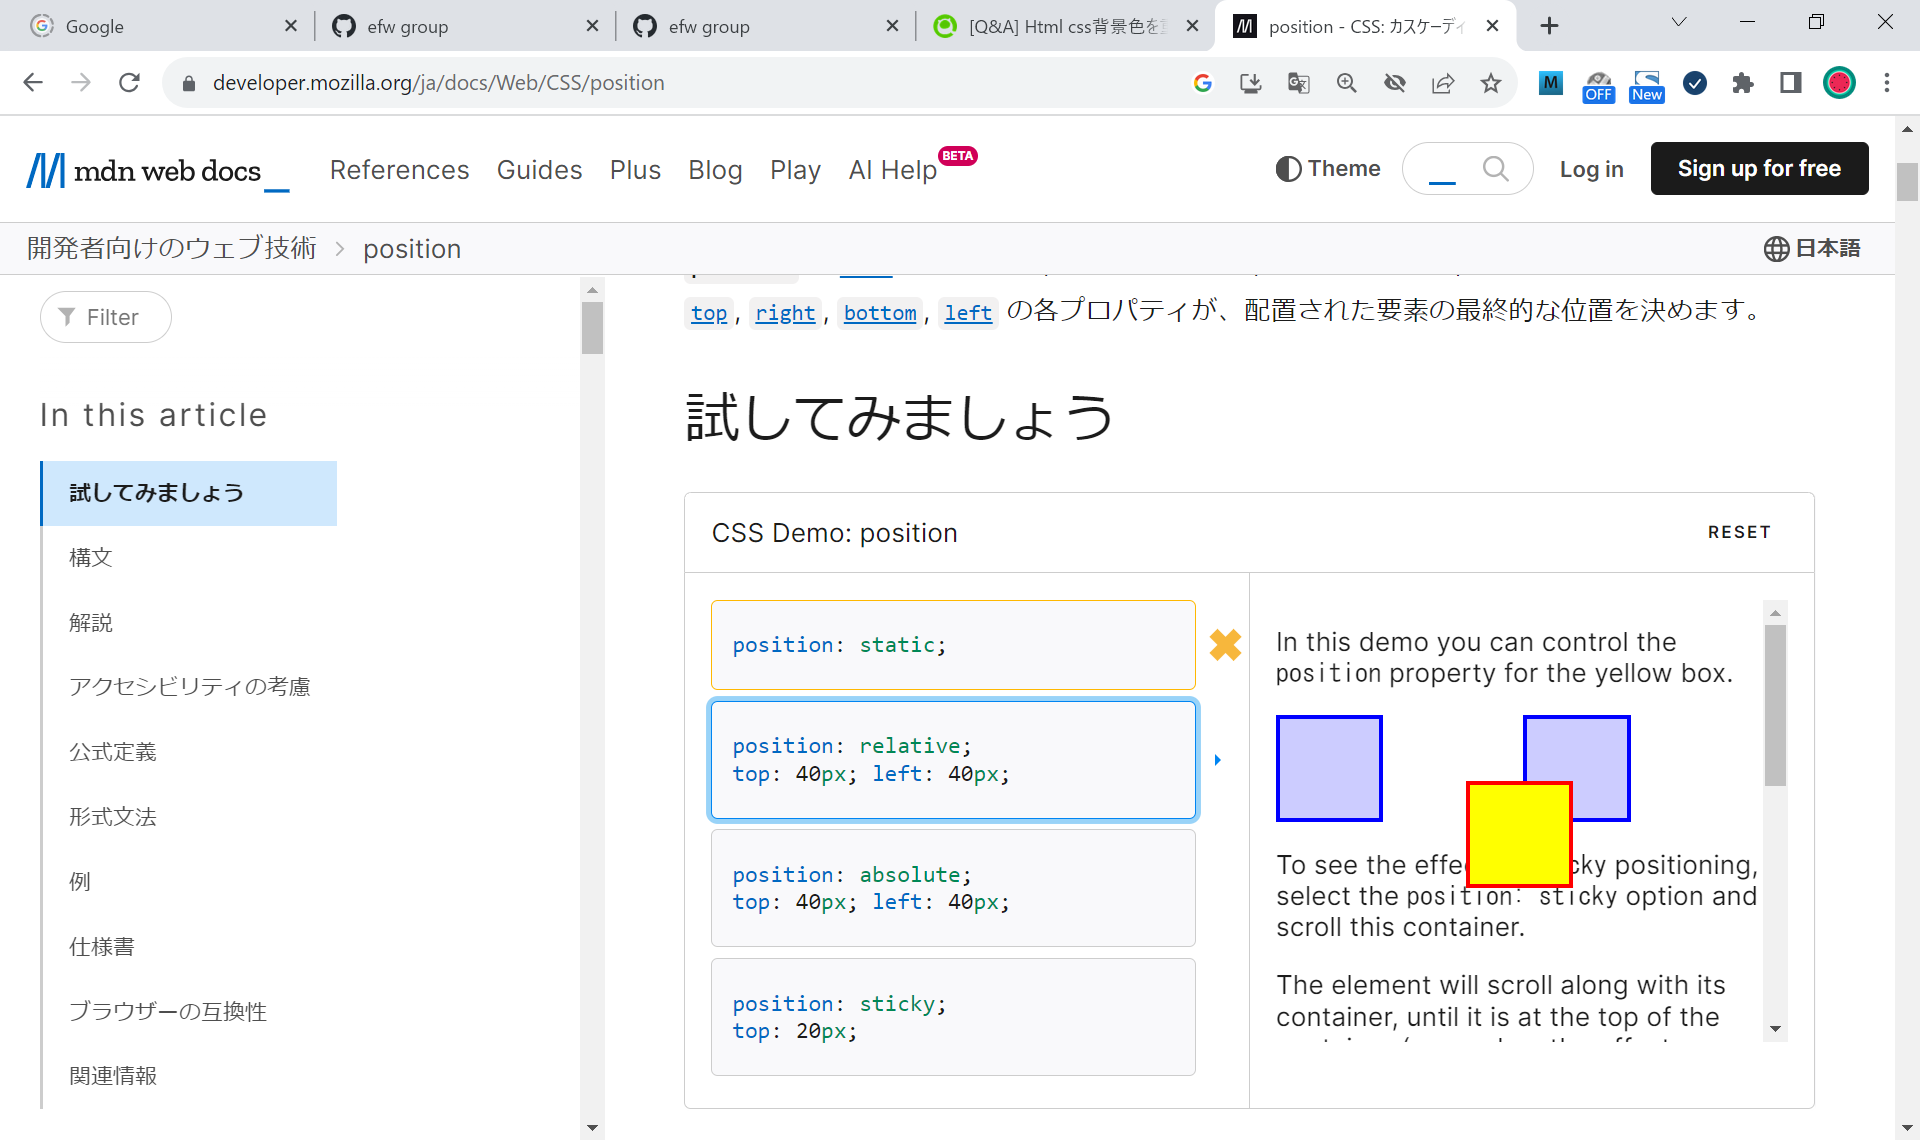This screenshot has height=1140, width=1920.
Task: Open the Play link
Action: tap(795, 170)
